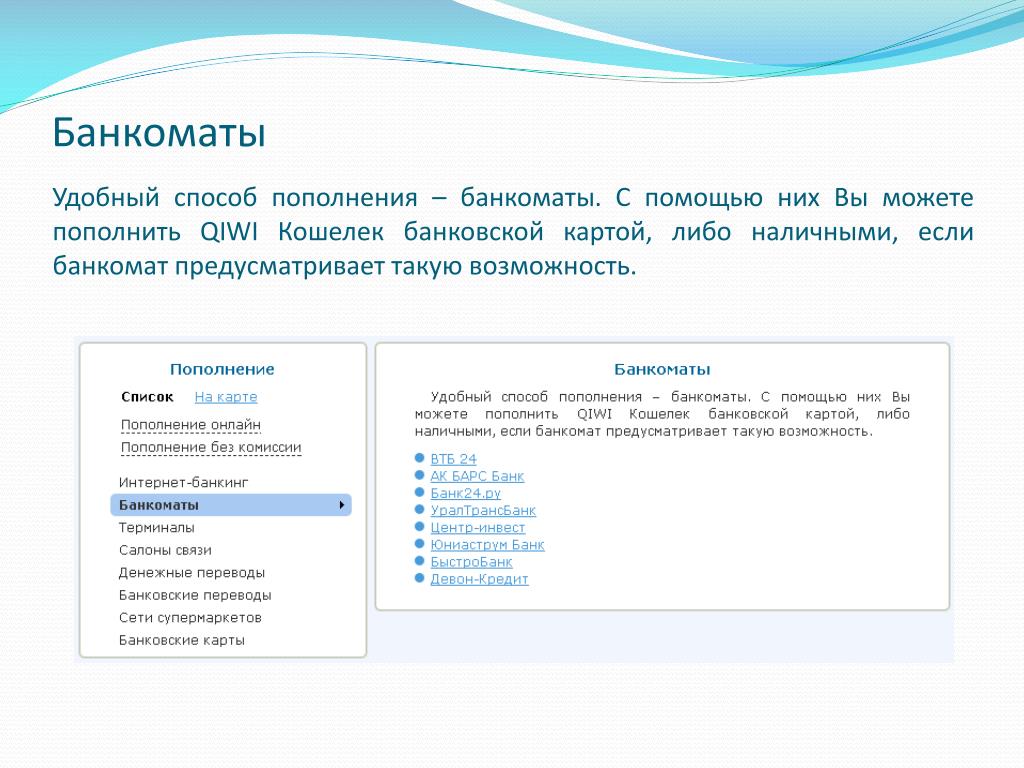Select Терминалы in the menu
This screenshot has height=768, width=1024.
pyautogui.click(x=157, y=528)
